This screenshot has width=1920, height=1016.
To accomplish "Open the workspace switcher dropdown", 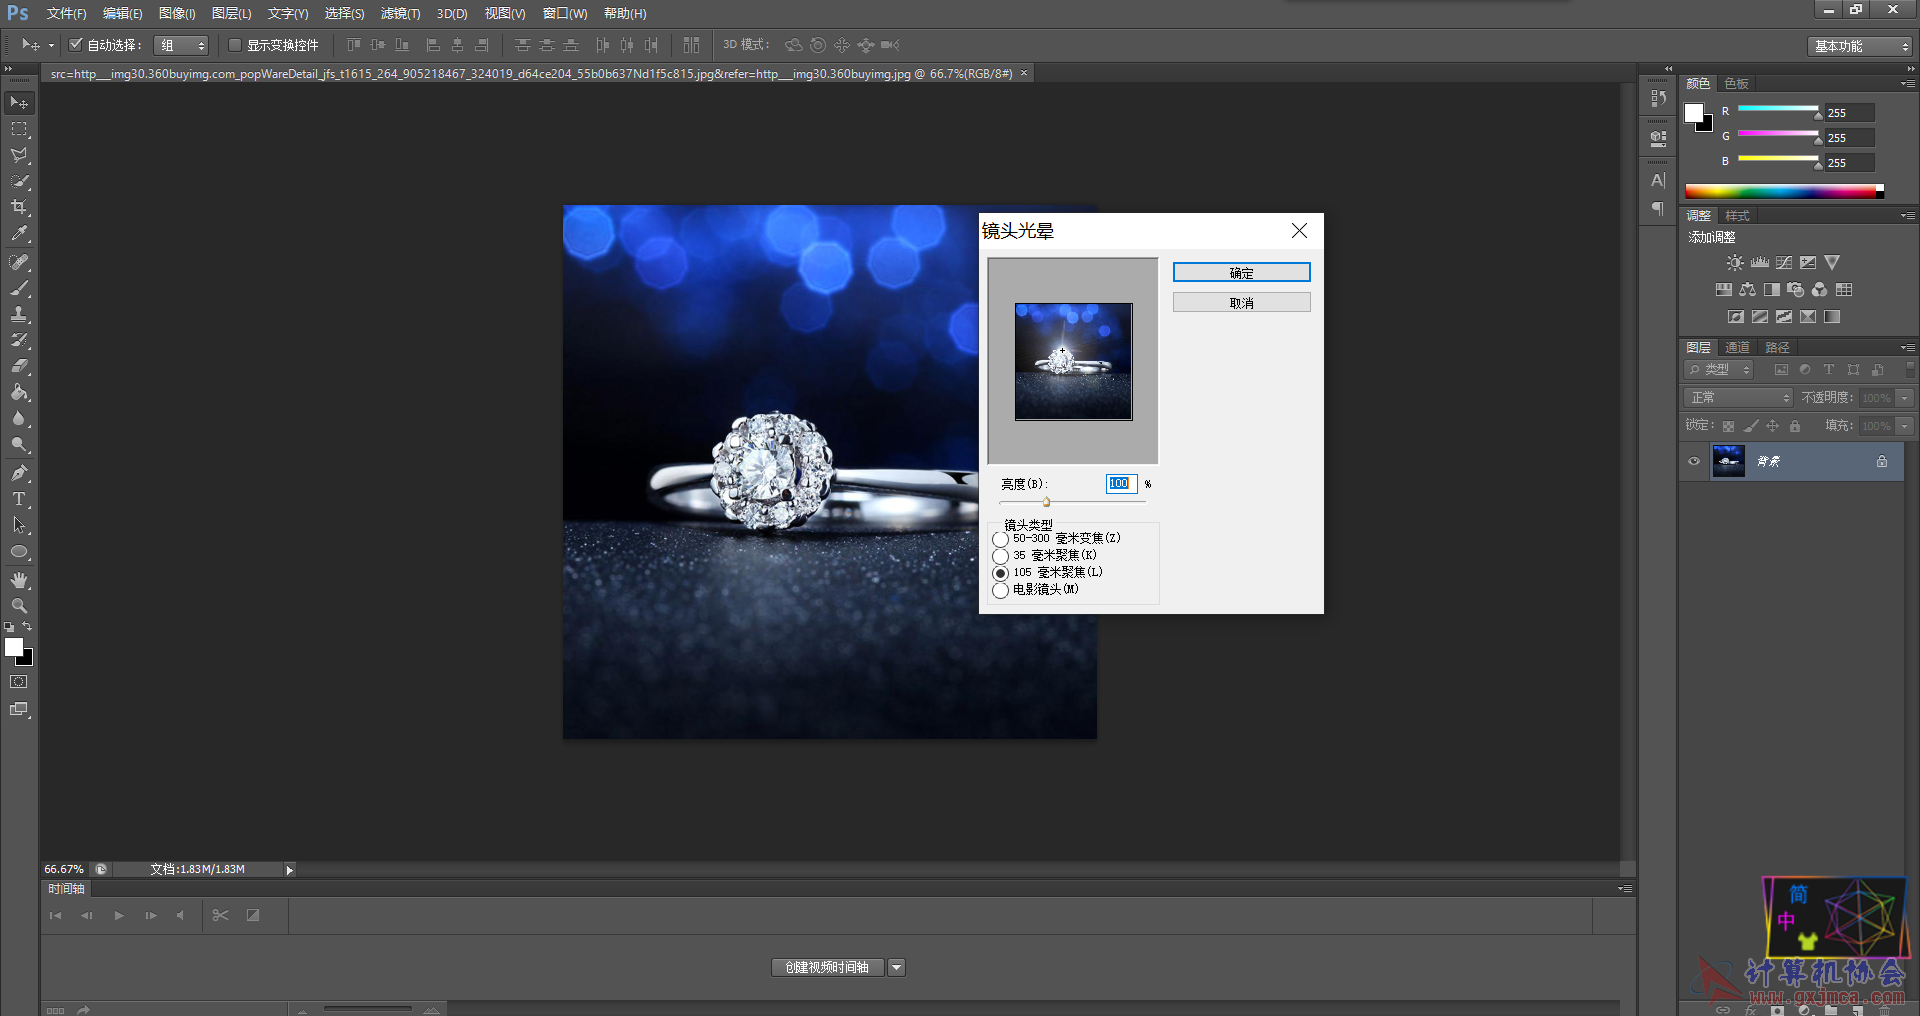I will pos(1859,46).
